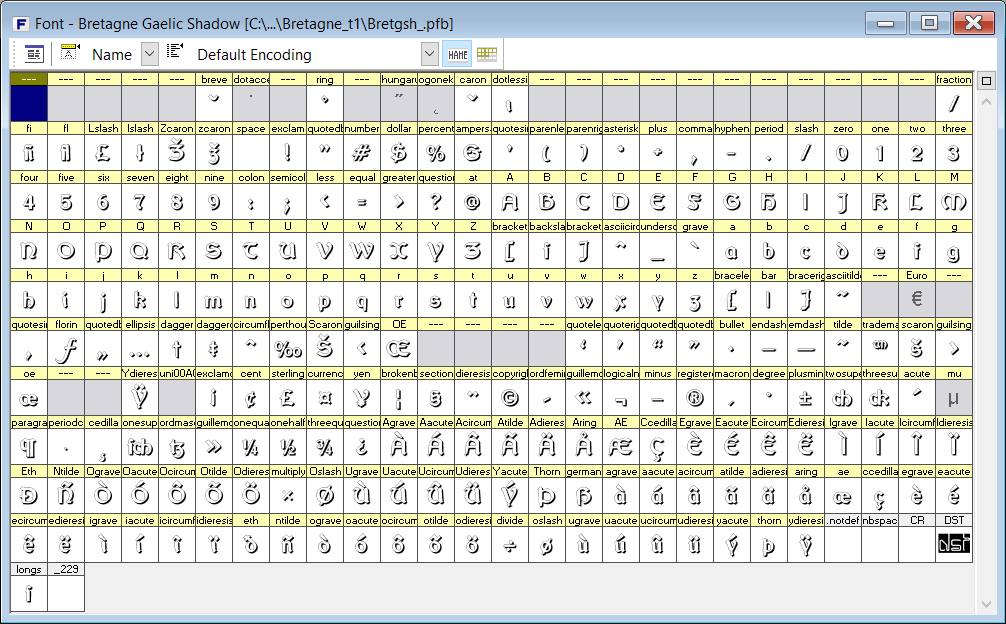Select the Ydieresis glyph cell
Screen dimensions: 1006x624
click(x=139, y=398)
